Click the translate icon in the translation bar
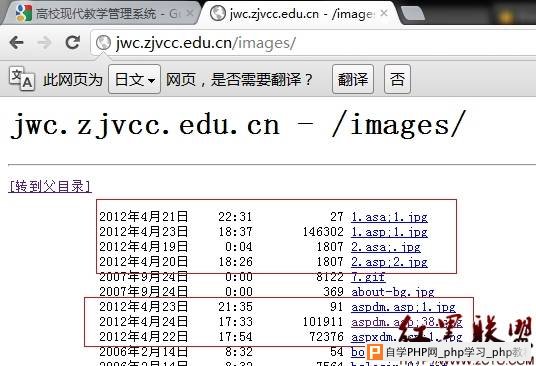536x366 pixels. pos(22,79)
